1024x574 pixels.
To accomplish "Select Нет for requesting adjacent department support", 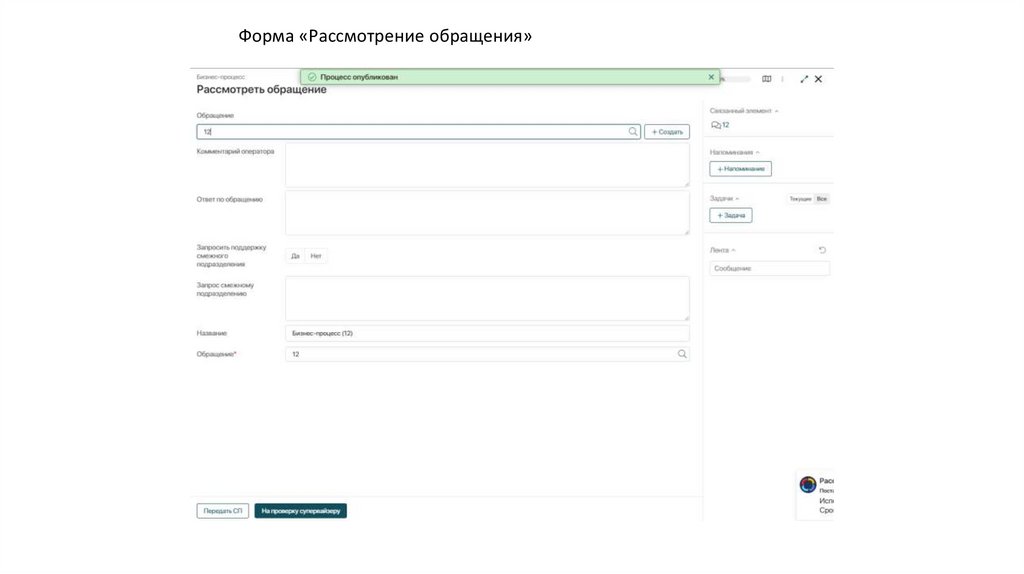I will [x=316, y=256].
